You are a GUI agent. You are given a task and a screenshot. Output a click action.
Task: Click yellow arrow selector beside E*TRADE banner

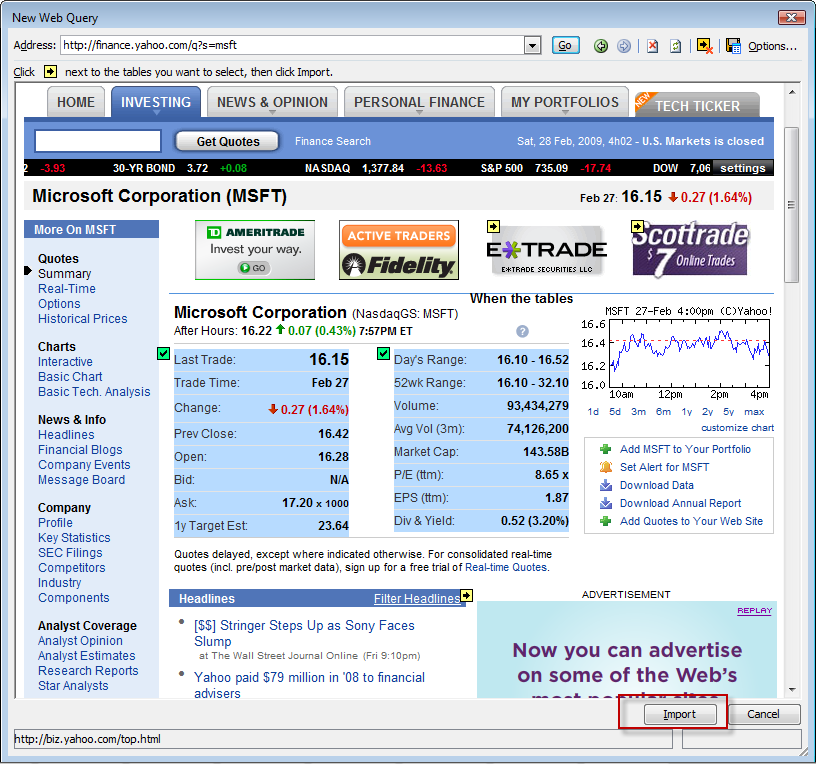[x=493, y=226]
